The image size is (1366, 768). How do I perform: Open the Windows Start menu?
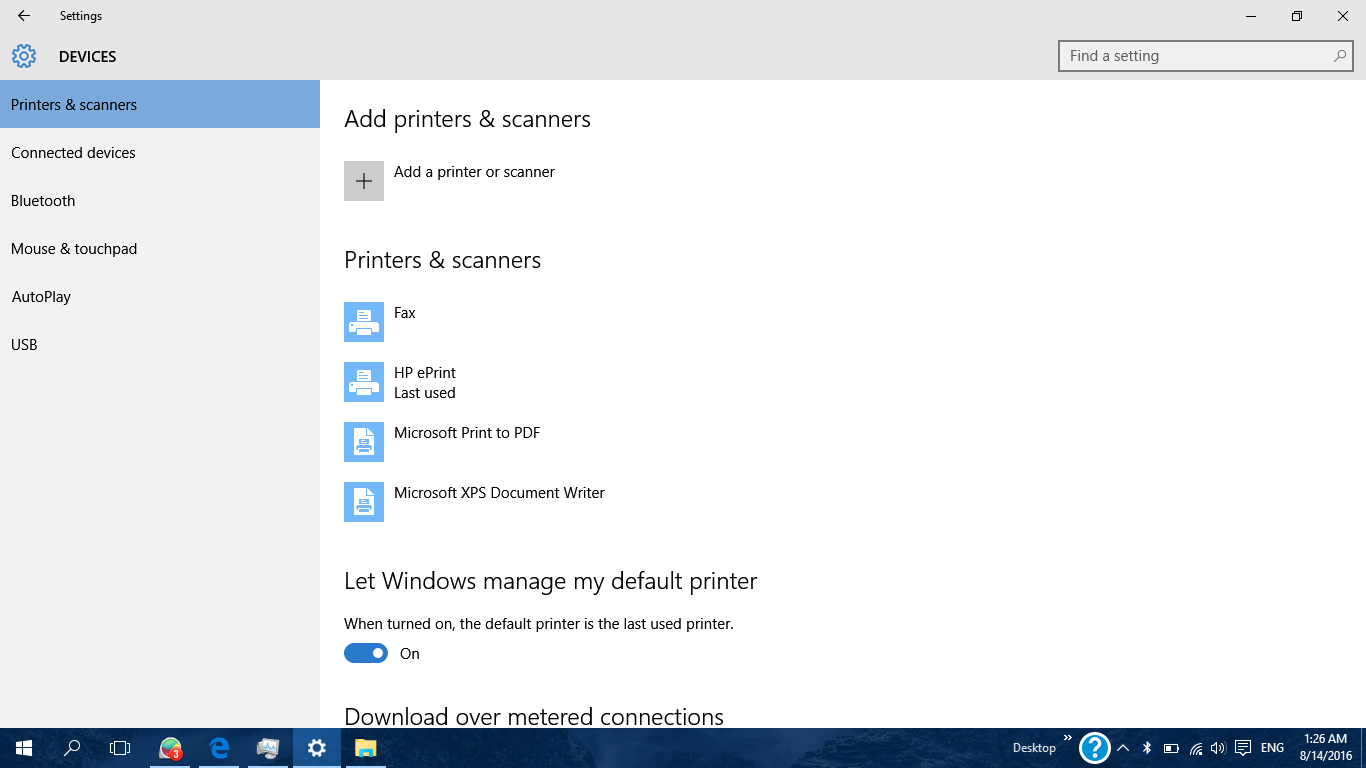pos(24,748)
